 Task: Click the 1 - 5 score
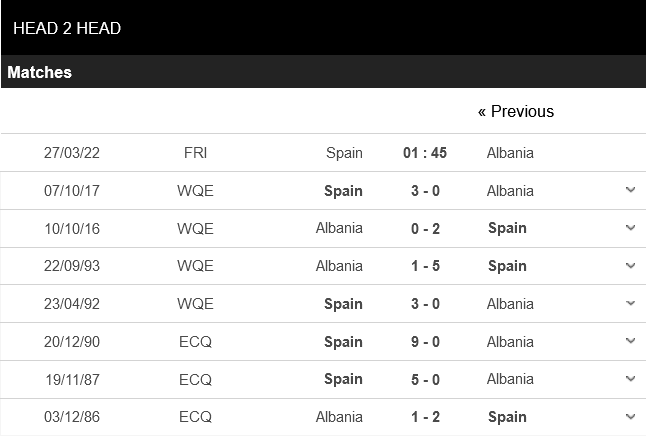(x=425, y=266)
